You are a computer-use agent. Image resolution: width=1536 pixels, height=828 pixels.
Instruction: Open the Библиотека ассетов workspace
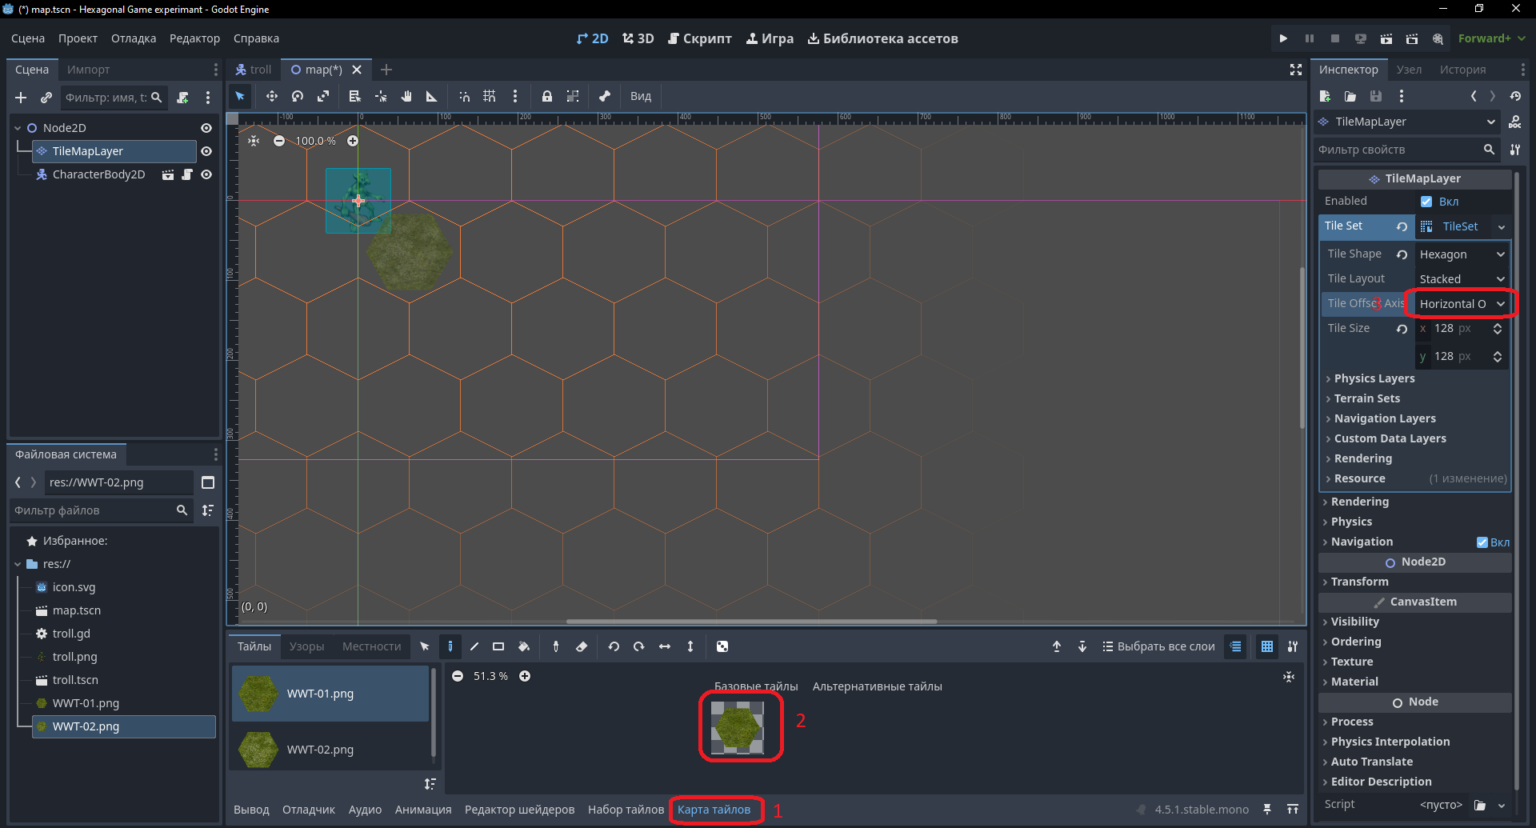point(882,38)
